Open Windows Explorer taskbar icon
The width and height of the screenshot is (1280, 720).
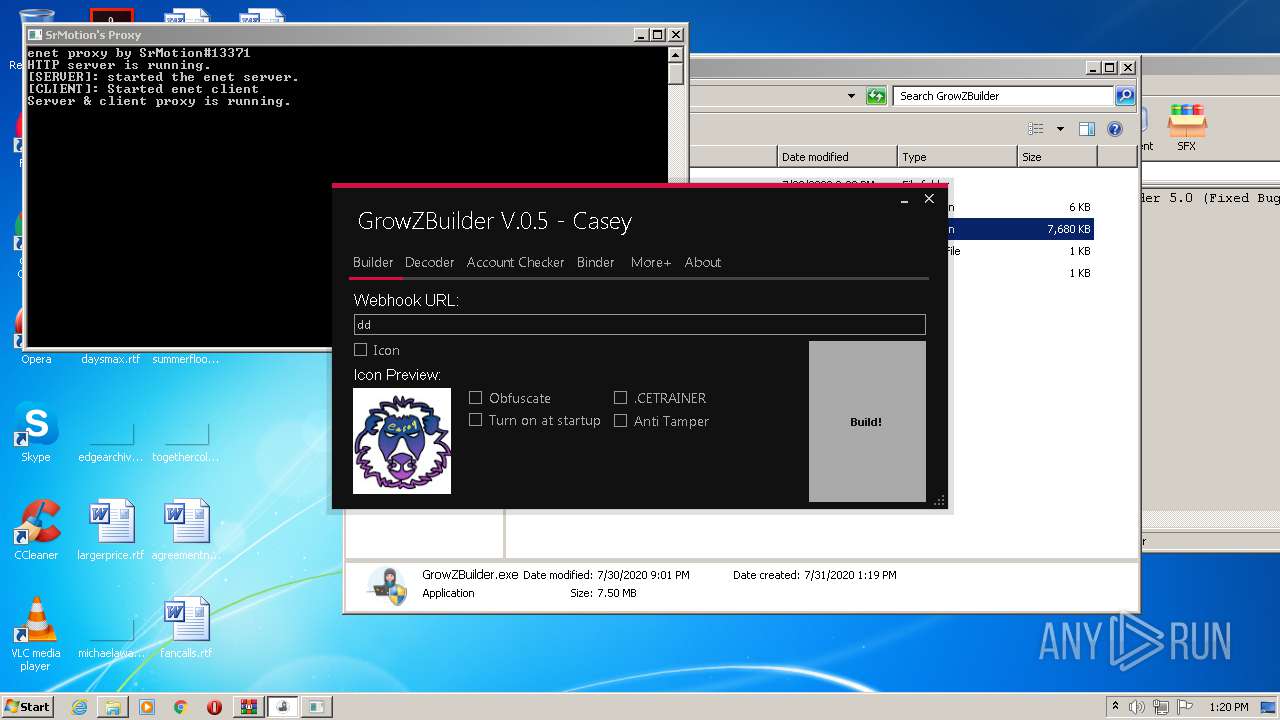pos(113,707)
